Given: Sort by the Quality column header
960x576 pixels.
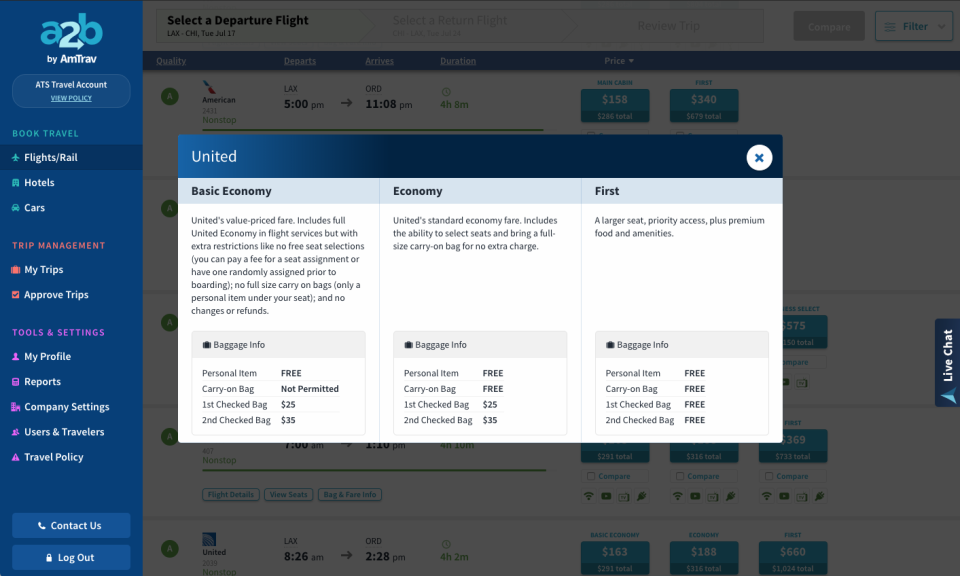Looking at the screenshot, I should [171, 61].
